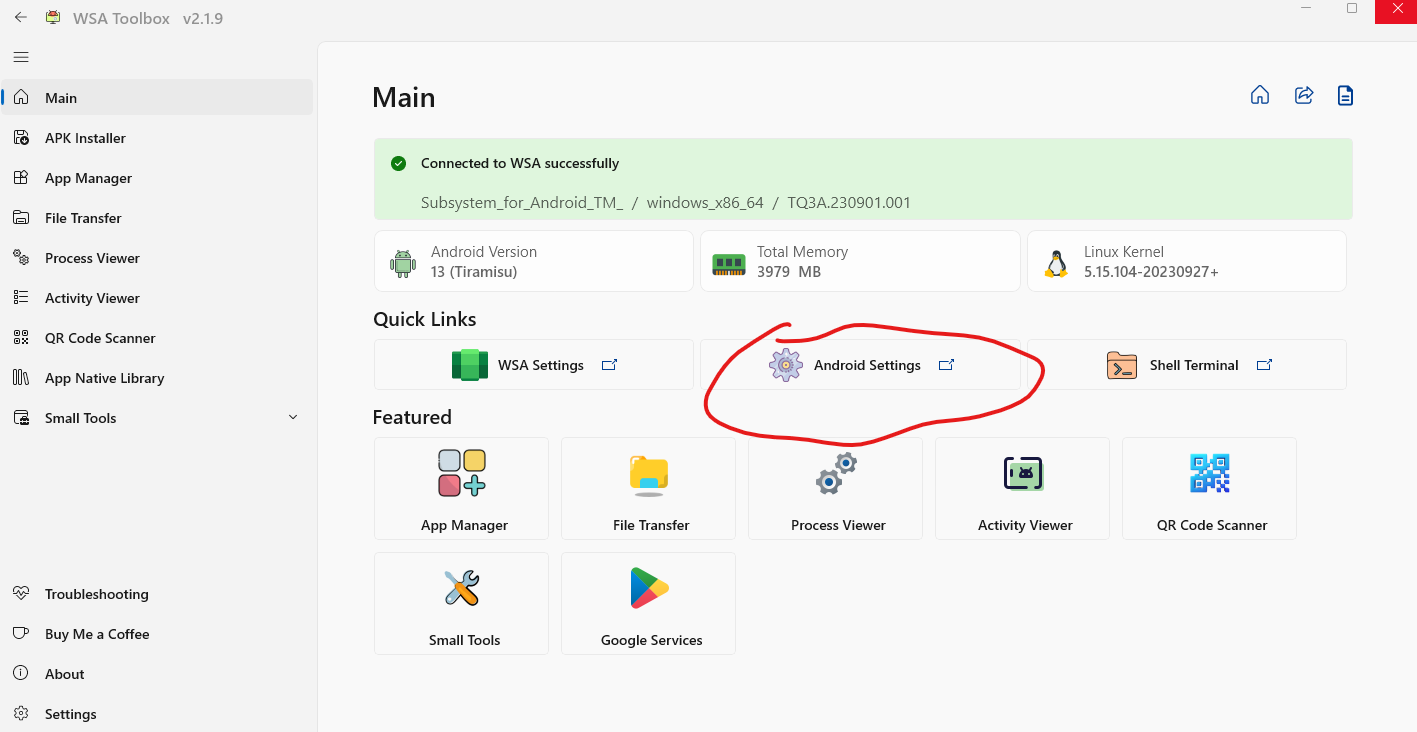Click the Troubleshooting heart-pulse icon
This screenshot has width=1417, height=732.
[21, 594]
